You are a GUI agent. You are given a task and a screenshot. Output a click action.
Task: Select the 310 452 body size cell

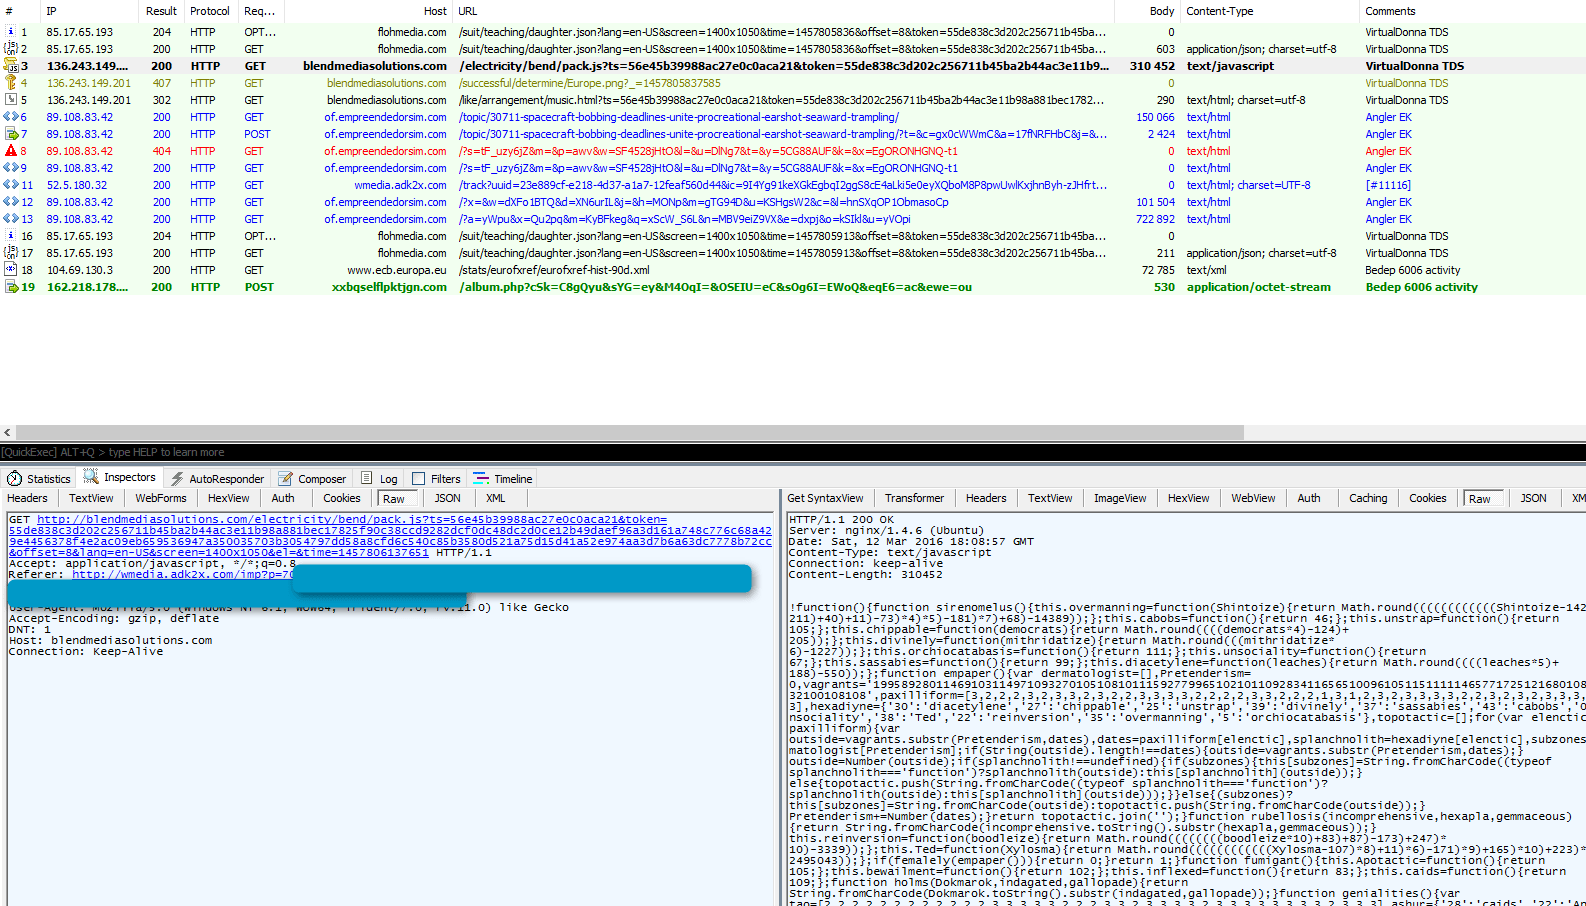(x=1152, y=66)
